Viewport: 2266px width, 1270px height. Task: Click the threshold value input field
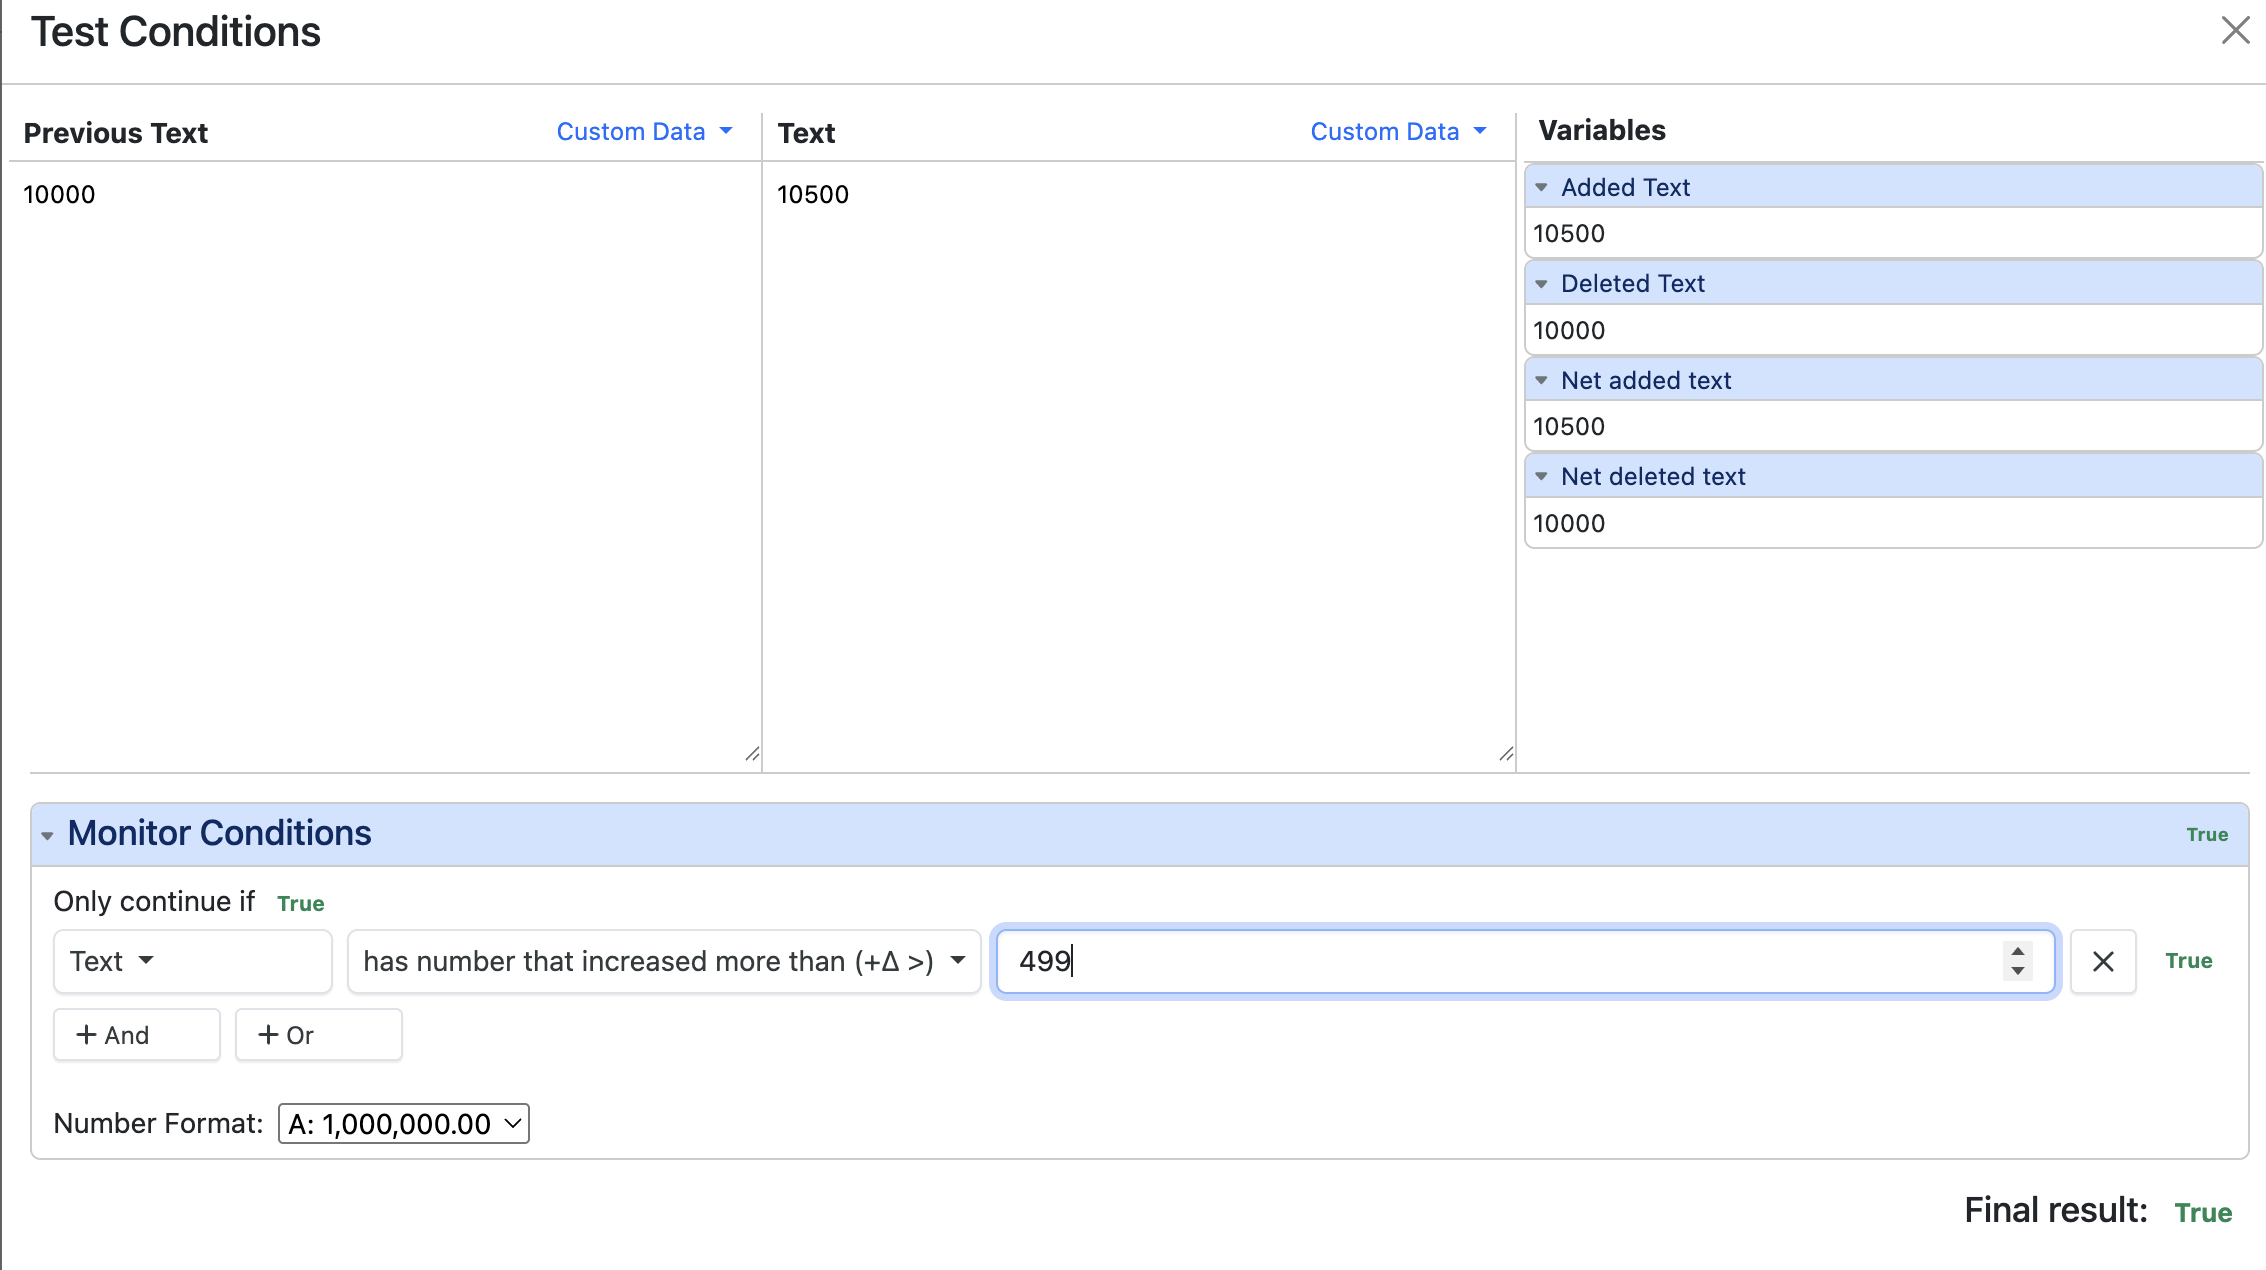pos(1500,962)
